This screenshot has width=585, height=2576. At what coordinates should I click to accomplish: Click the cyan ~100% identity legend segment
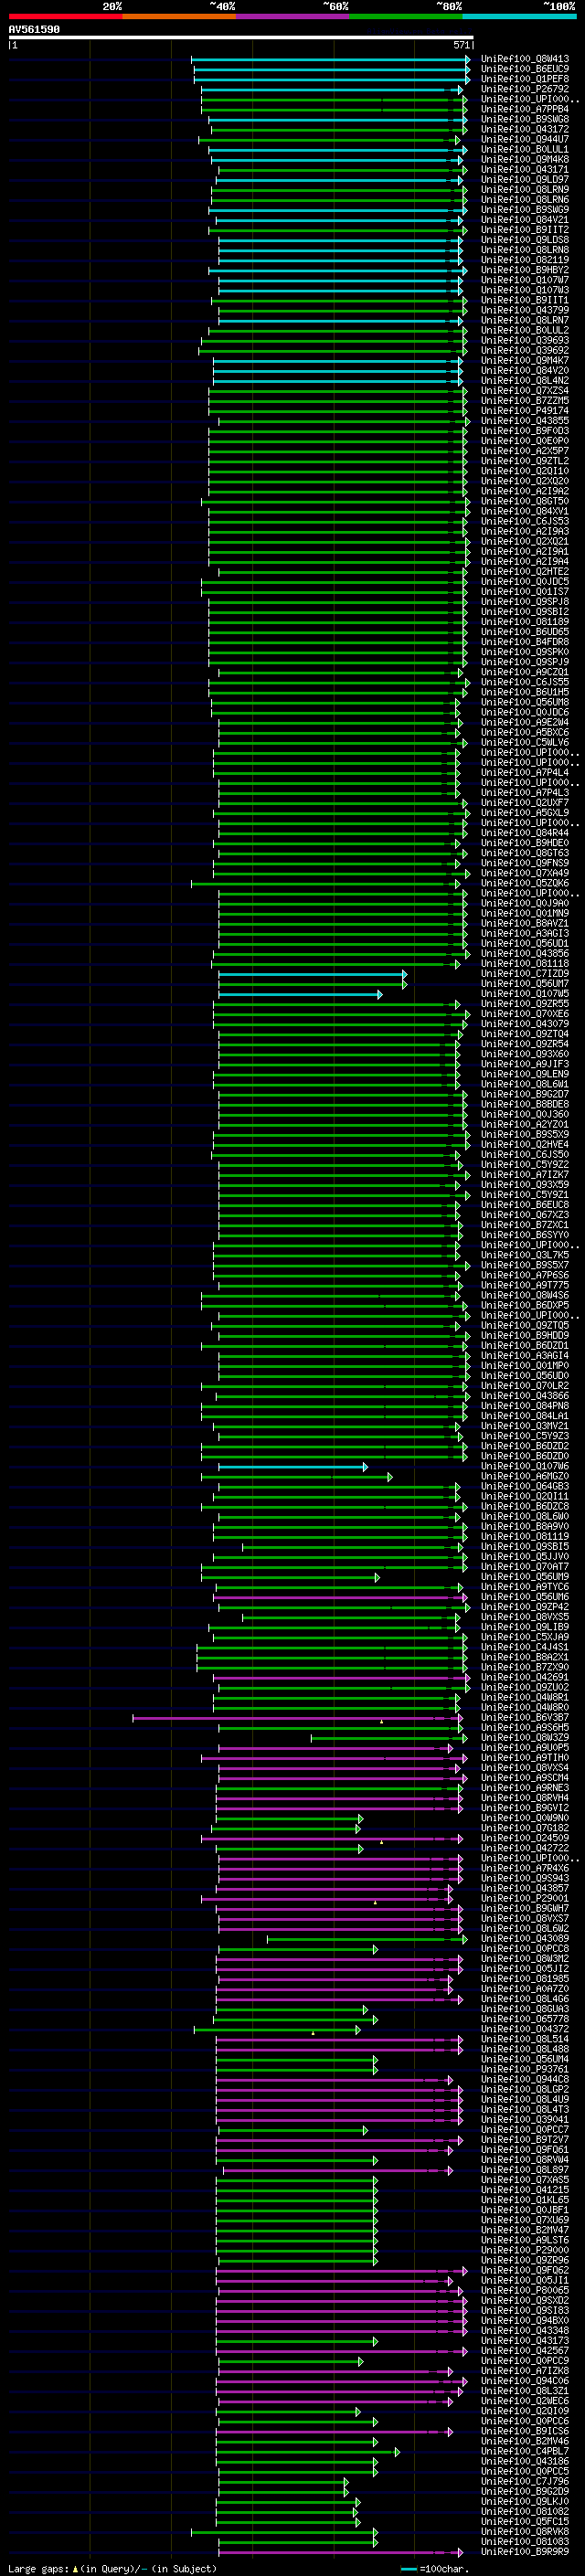pos(519,16)
